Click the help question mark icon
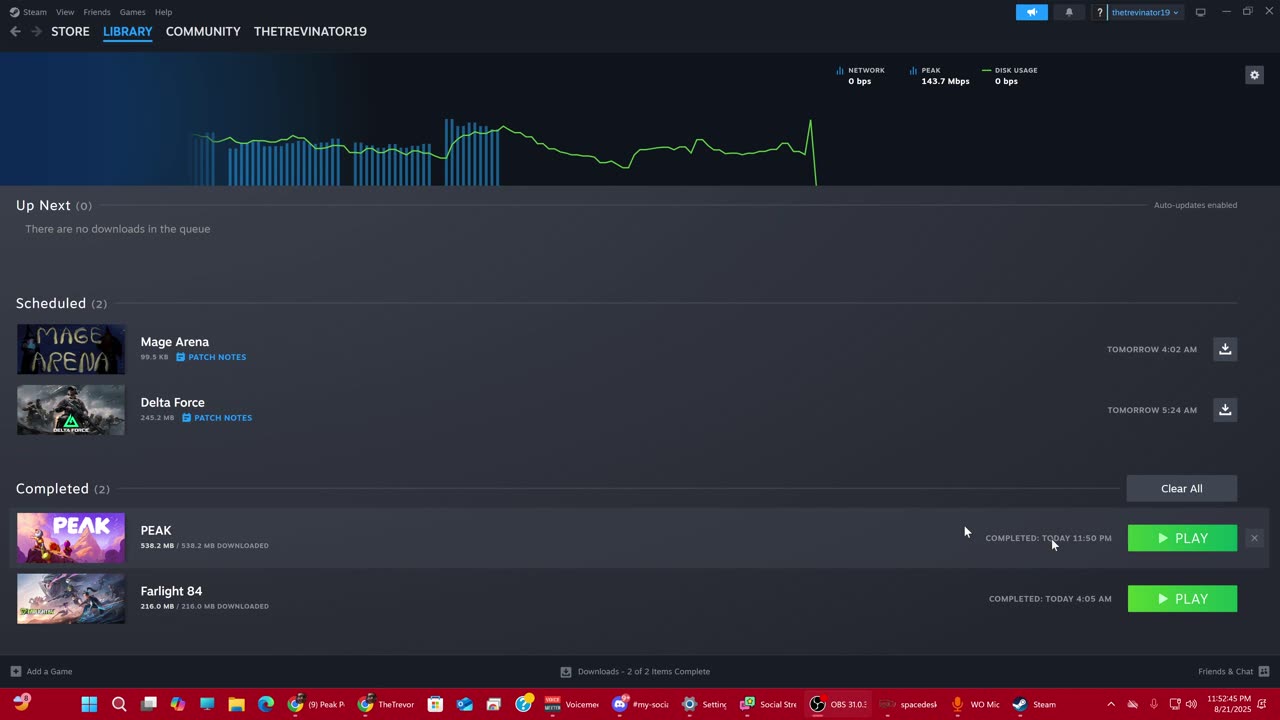The width and height of the screenshot is (1280, 720). coord(1100,12)
